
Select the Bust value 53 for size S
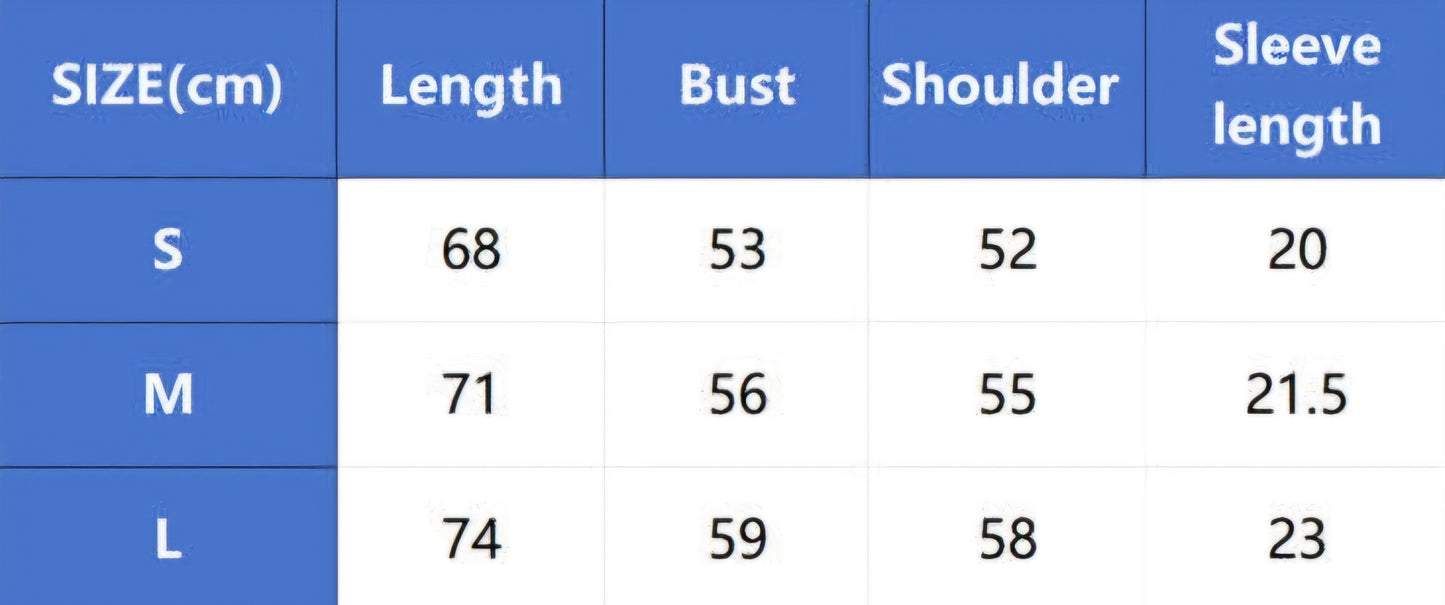pyautogui.click(x=738, y=250)
